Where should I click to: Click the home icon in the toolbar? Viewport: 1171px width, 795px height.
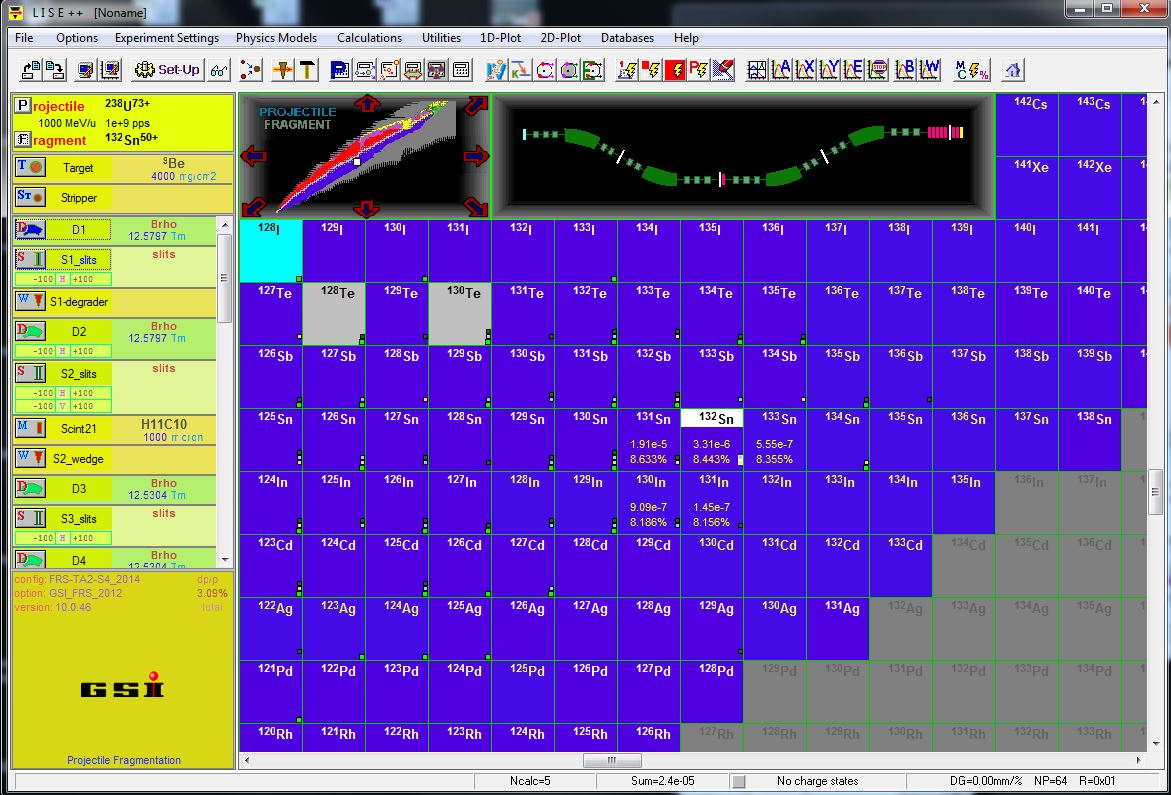tap(1013, 70)
